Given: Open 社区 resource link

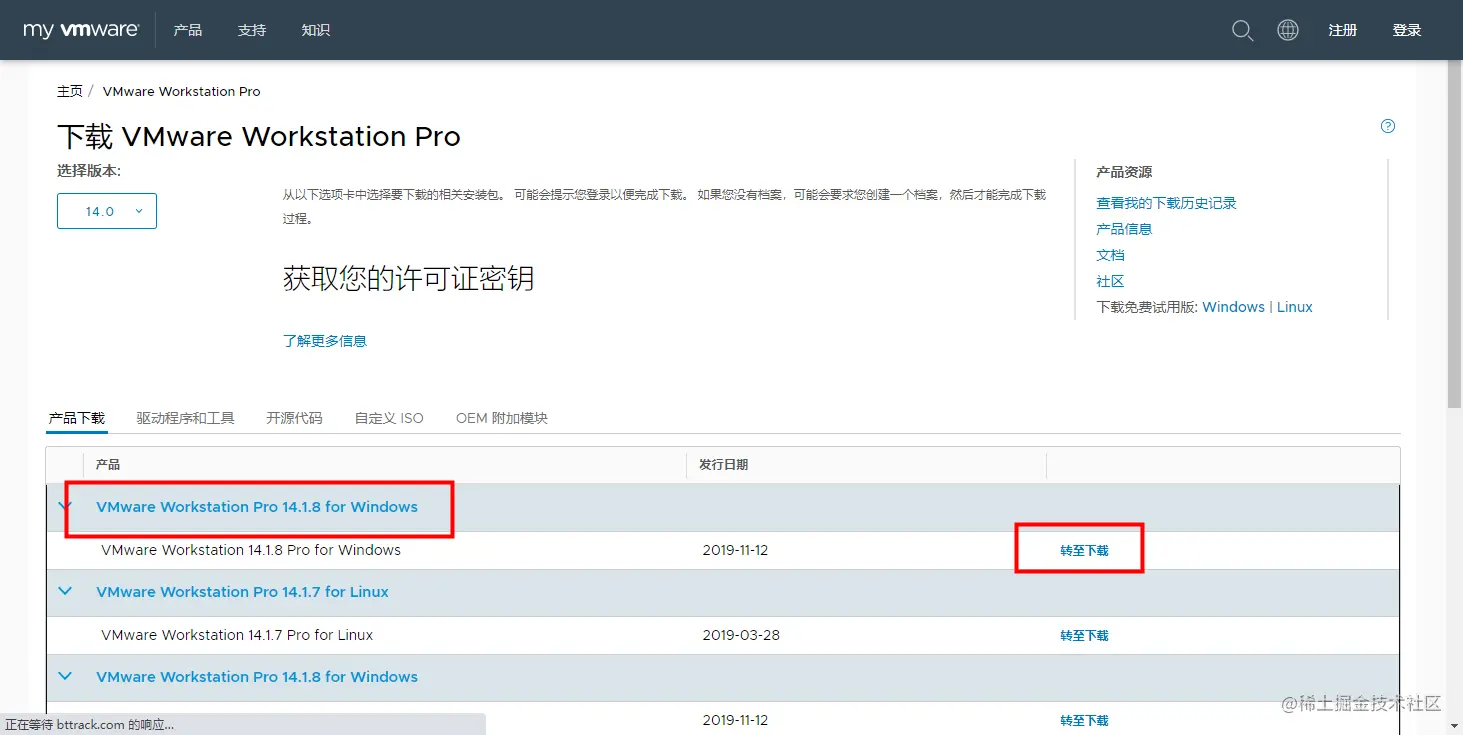Looking at the screenshot, I should (x=1110, y=281).
